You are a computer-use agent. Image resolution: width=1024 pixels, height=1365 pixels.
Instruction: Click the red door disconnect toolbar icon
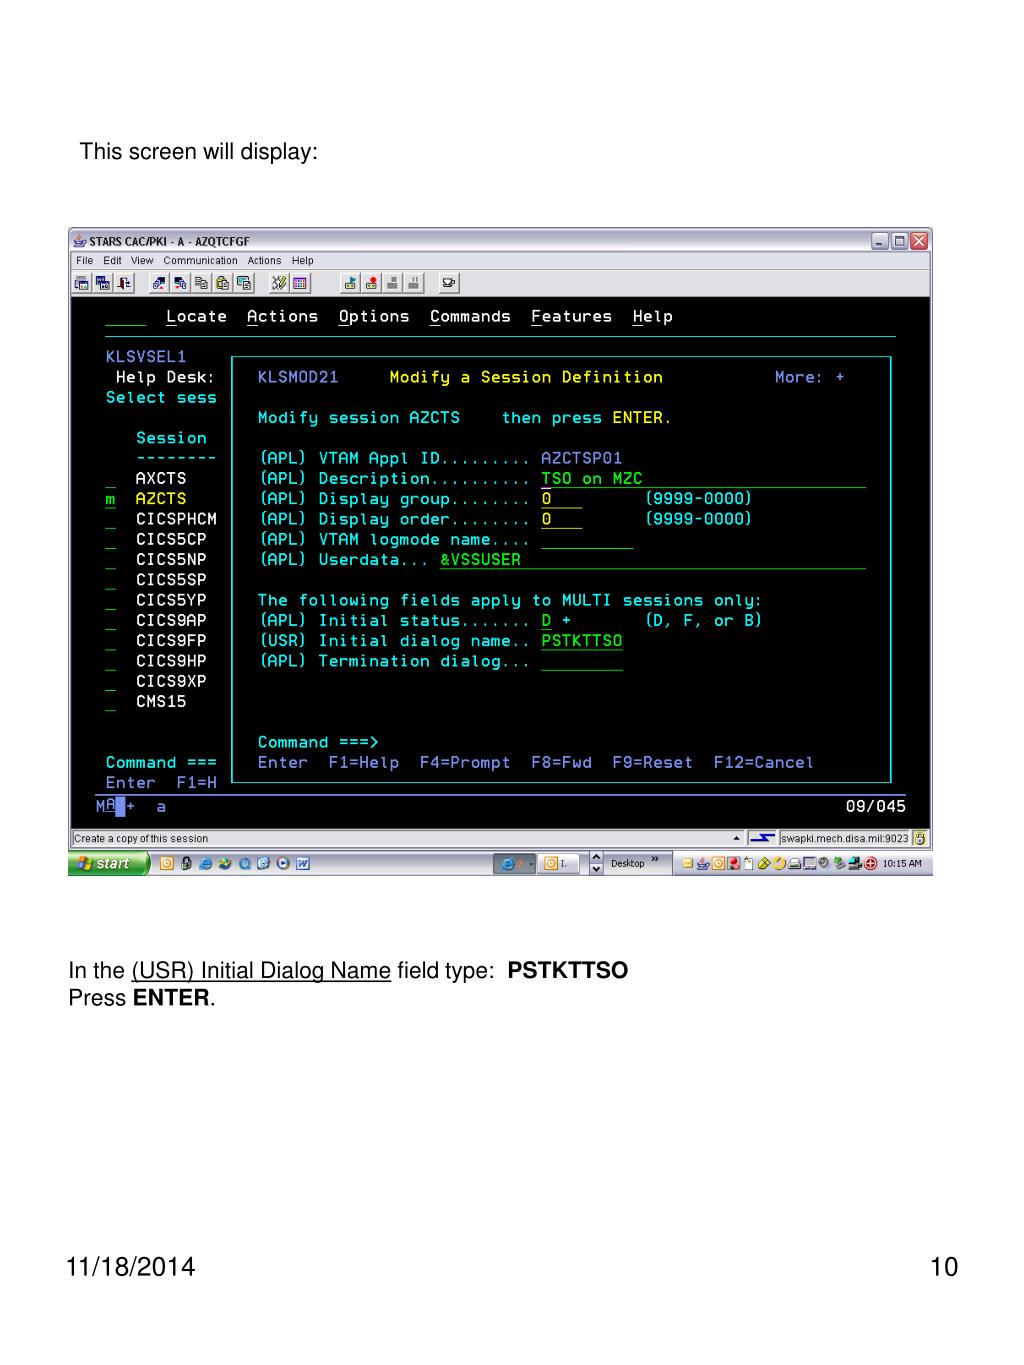tap(124, 284)
